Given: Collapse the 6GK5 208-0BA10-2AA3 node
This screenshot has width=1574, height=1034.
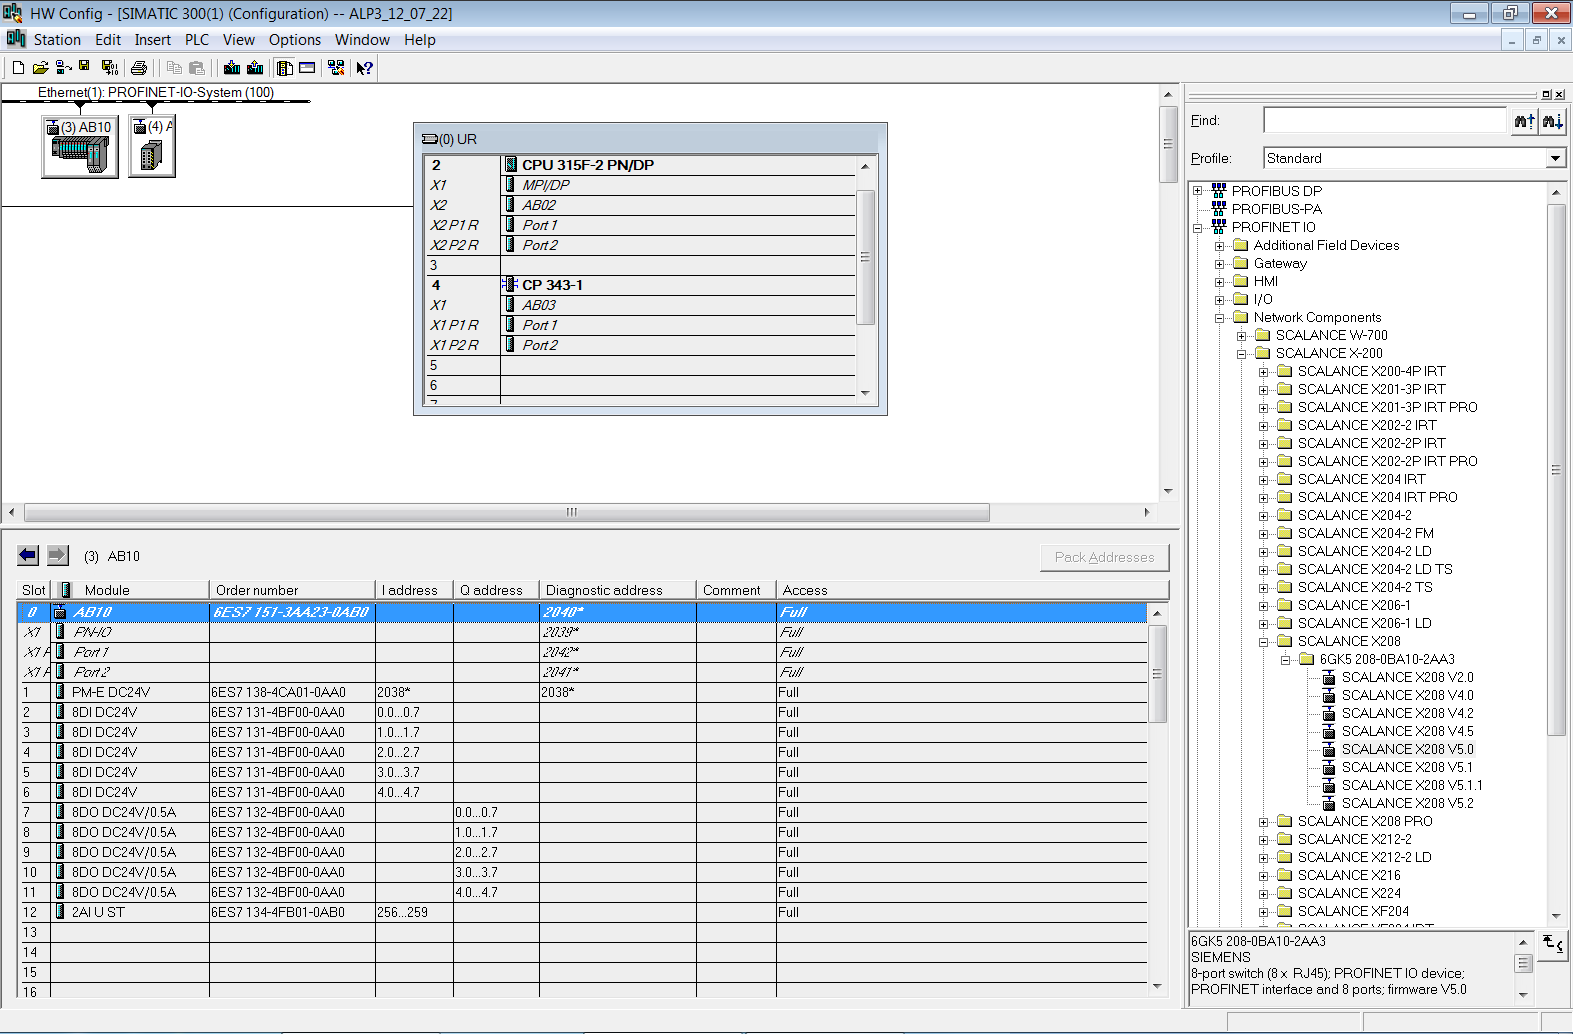Looking at the screenshot, I should [x=1285, y=660].
